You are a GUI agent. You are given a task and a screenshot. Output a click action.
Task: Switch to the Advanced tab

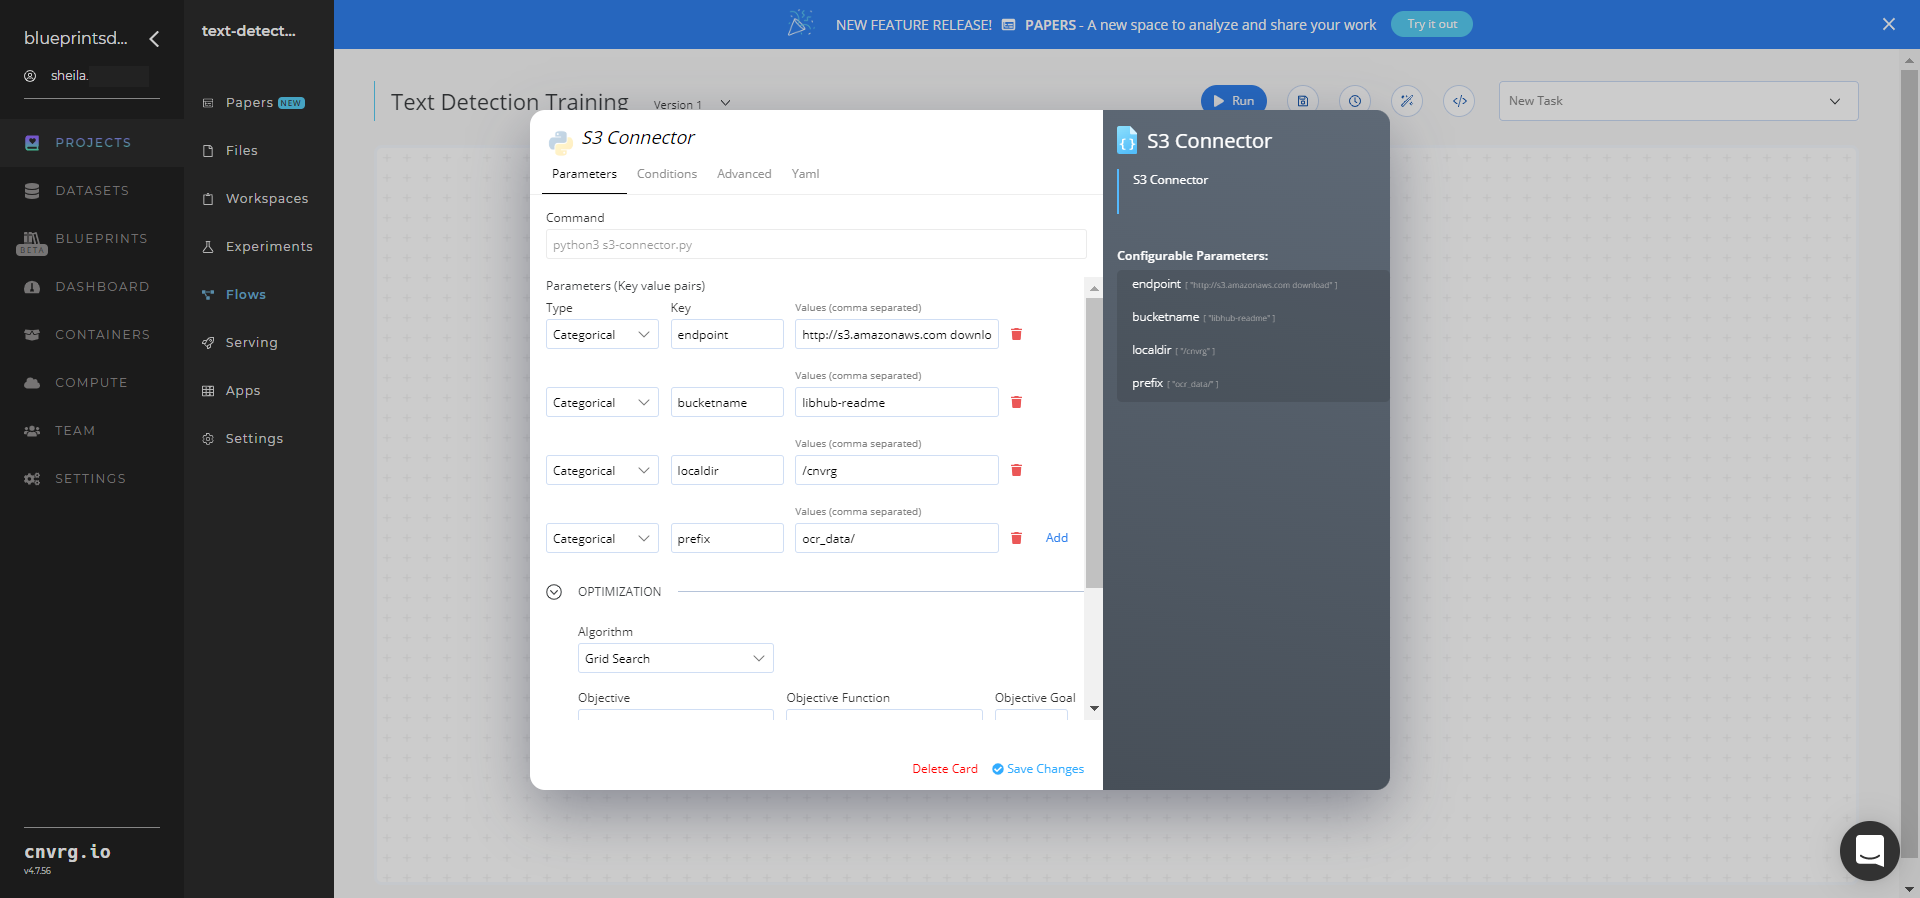744,174
